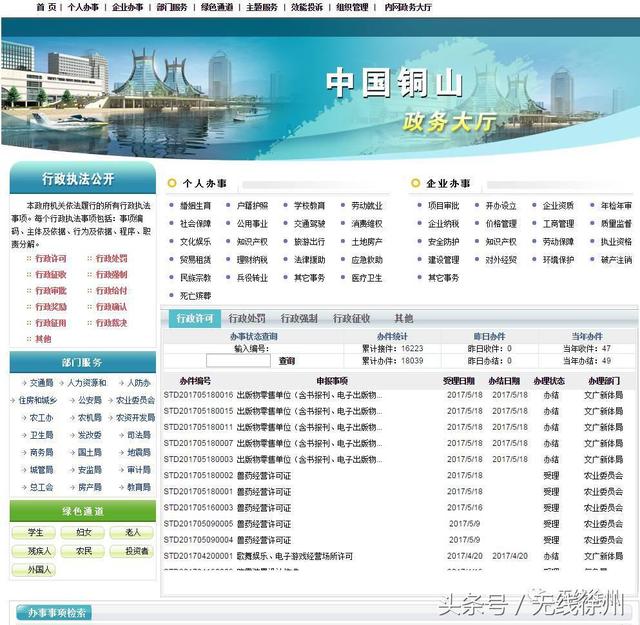
Task: Open the 审计局 department link
Action: coord(139,470)
